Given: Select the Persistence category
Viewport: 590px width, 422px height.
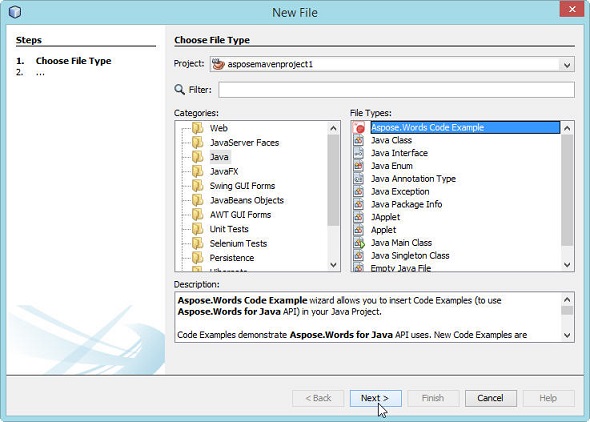Looking at the screenshot, I should [232, 258].
